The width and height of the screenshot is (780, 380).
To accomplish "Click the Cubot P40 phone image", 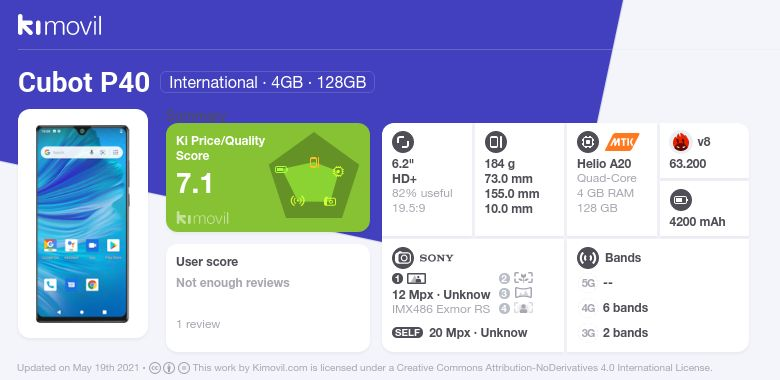I will [83, 224].
